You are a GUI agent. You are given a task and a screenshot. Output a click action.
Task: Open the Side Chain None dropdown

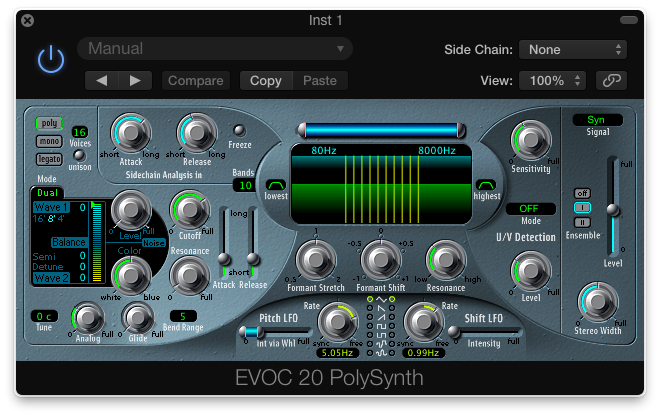click(573, 50)
